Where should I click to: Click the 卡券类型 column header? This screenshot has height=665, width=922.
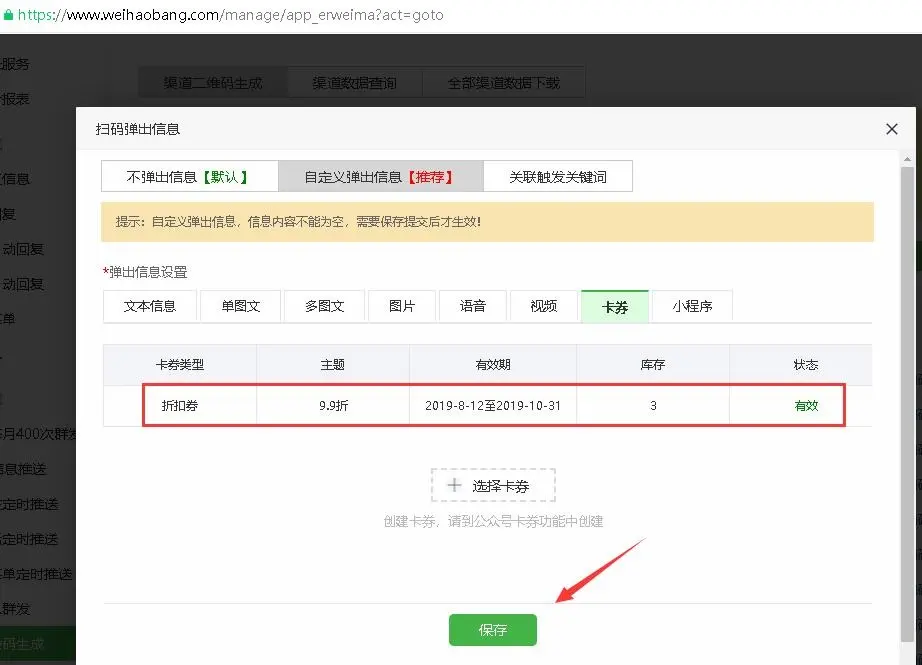pos(180,365)
